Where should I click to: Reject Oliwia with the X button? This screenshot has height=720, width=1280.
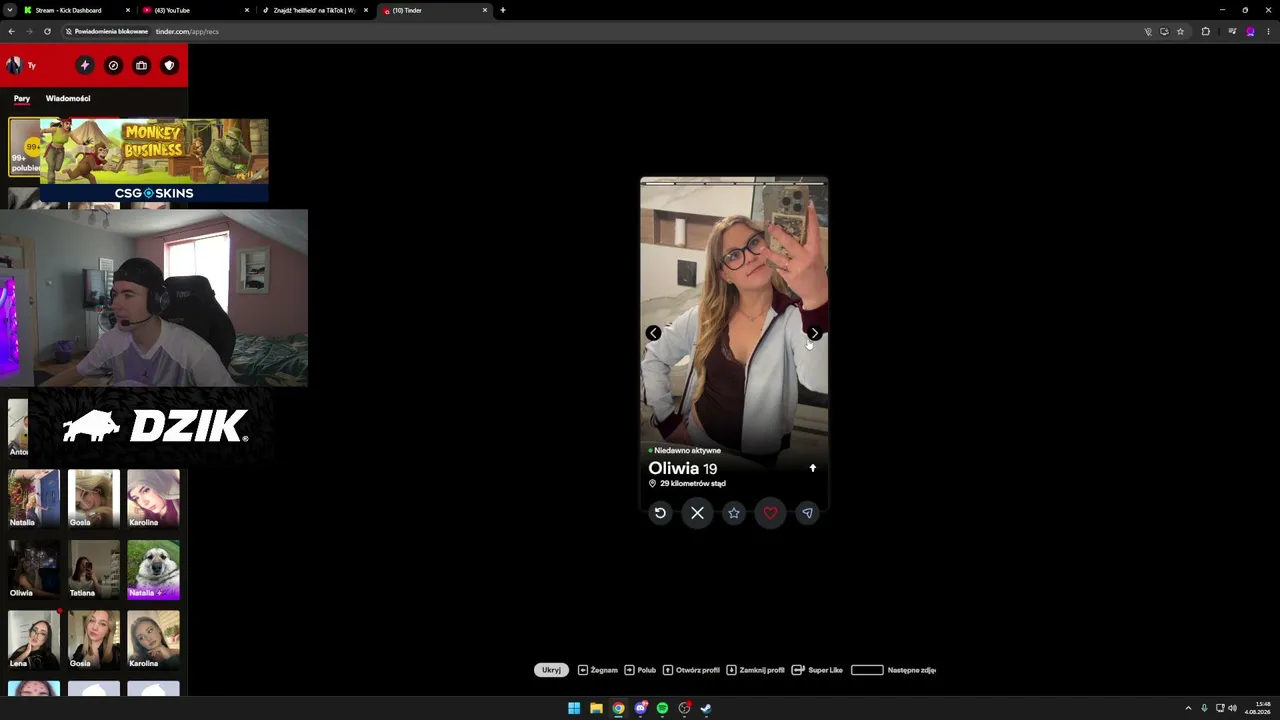coord(697,513)
